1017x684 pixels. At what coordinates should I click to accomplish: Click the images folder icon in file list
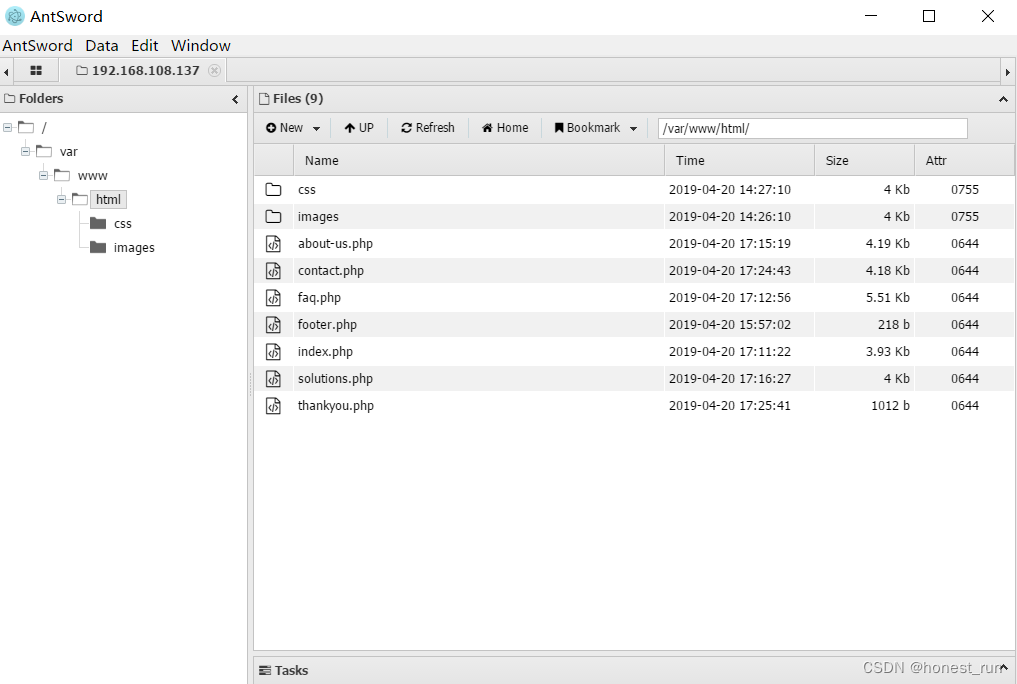click(x=274, y=217)
